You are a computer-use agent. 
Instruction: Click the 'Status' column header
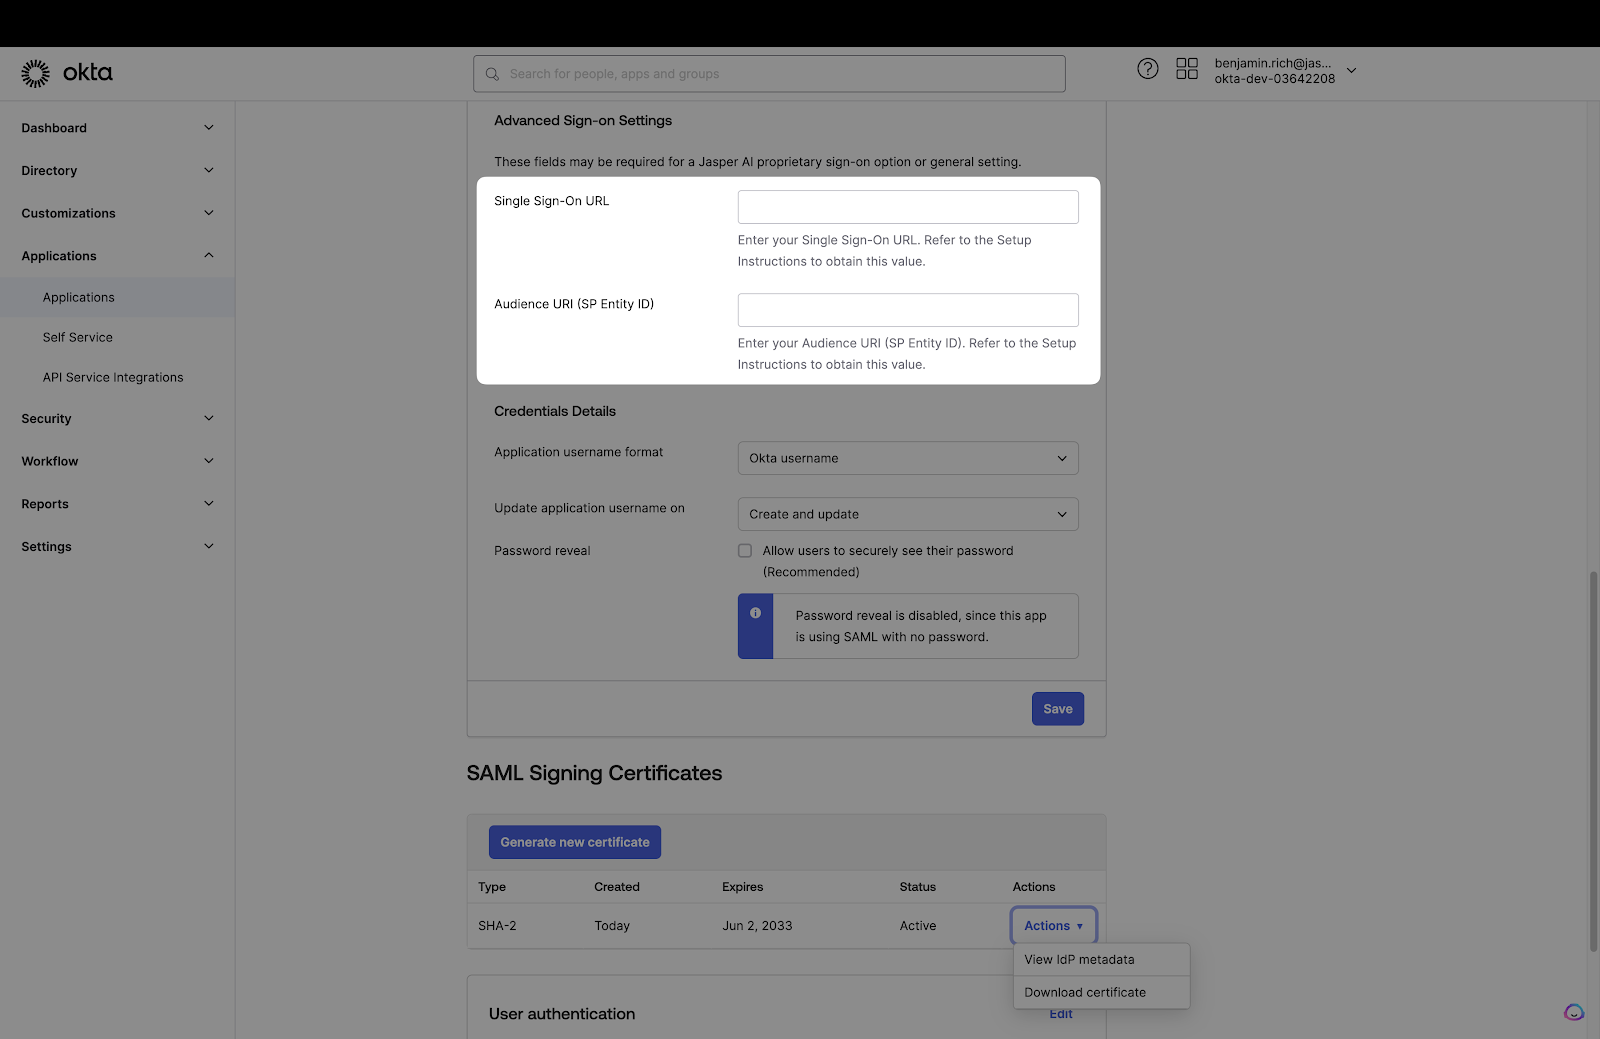tap(918, 887)
